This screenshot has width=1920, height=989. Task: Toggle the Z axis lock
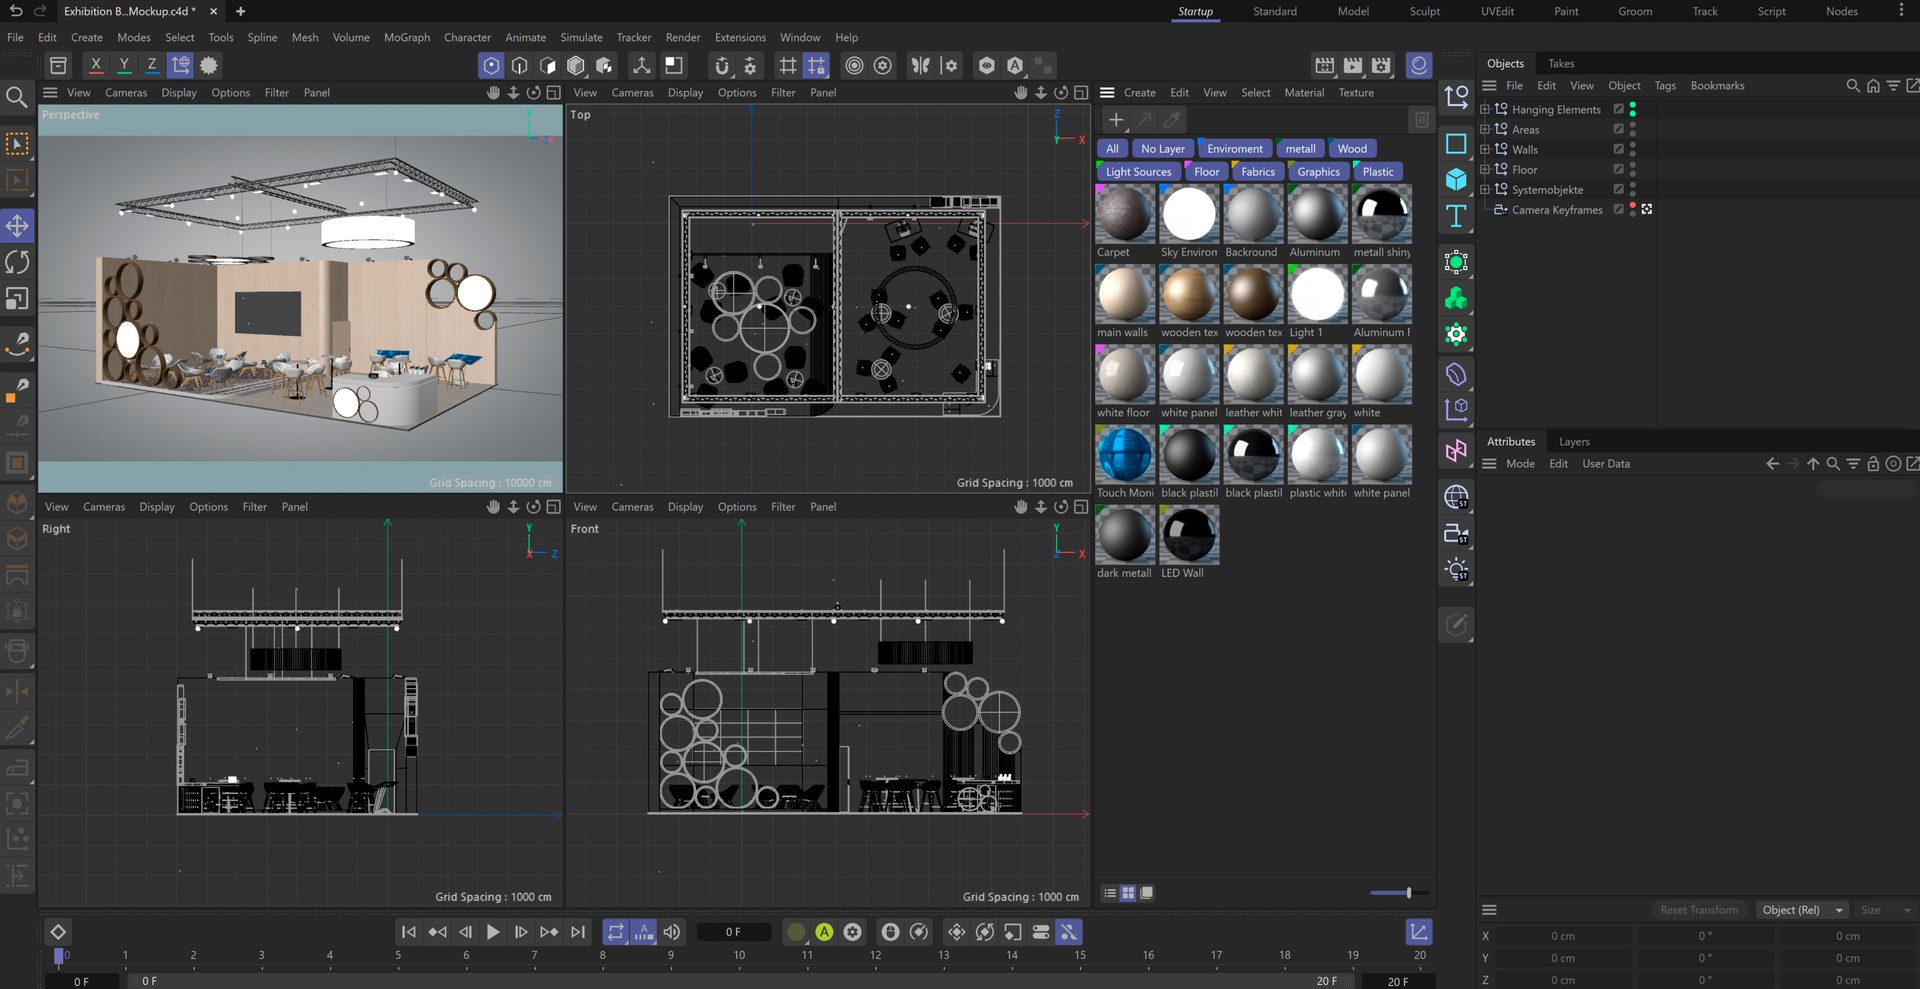point(152,65)
